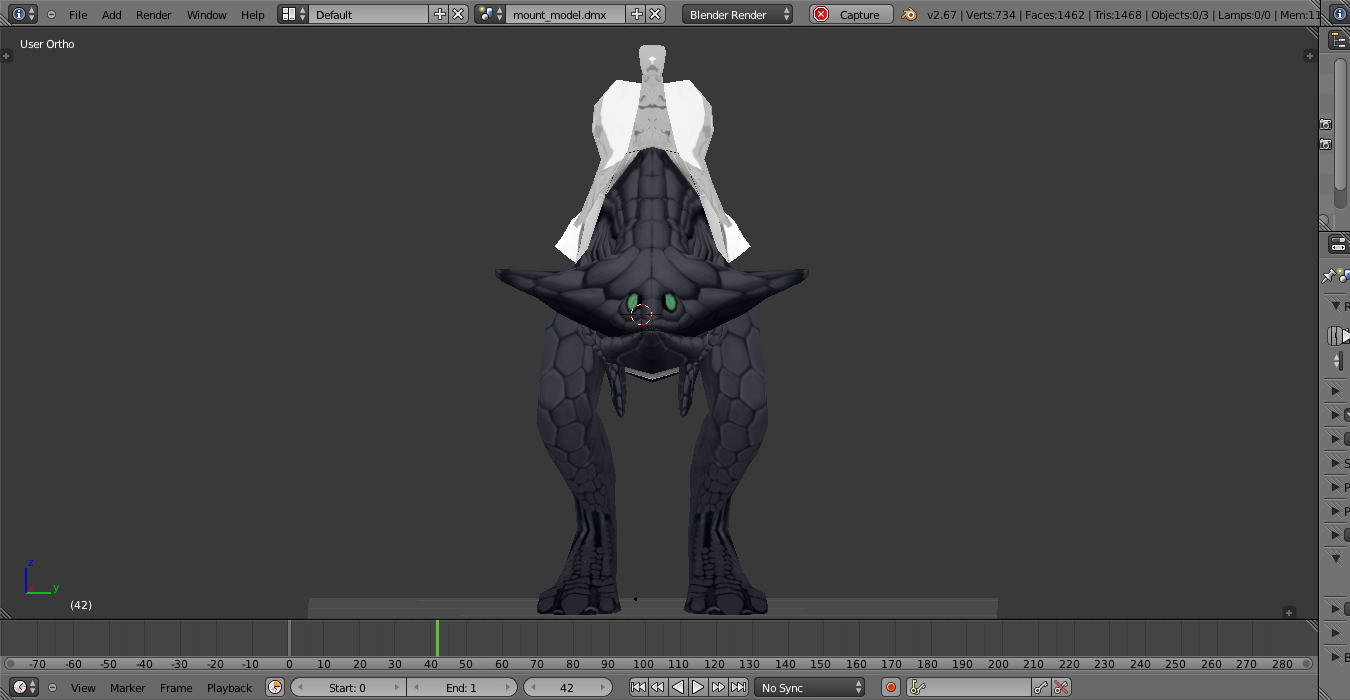Open the Add menu
1350x700 pixels.
112,15
